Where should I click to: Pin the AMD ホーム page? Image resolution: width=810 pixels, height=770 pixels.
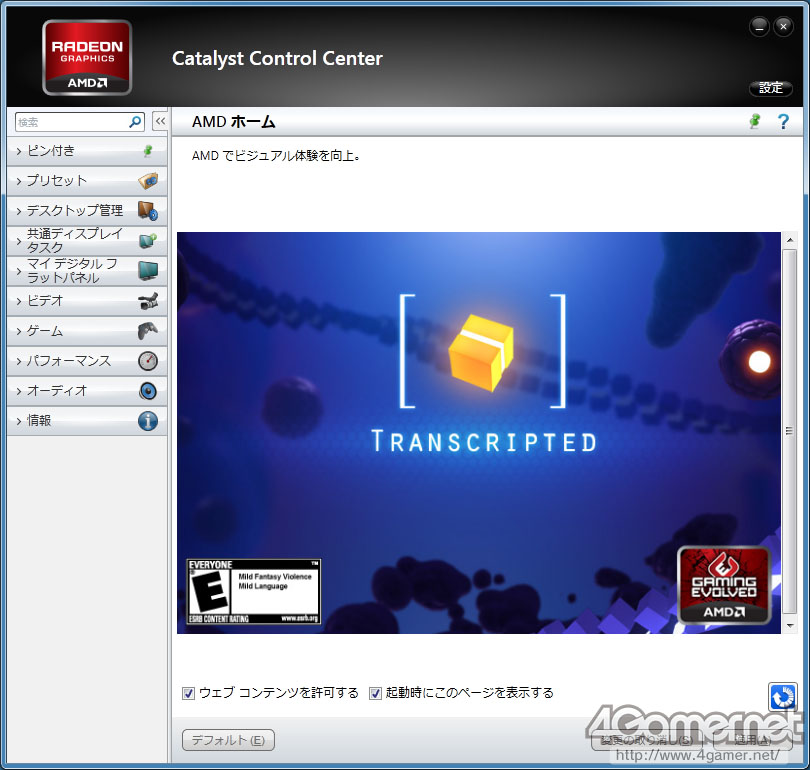755,121
